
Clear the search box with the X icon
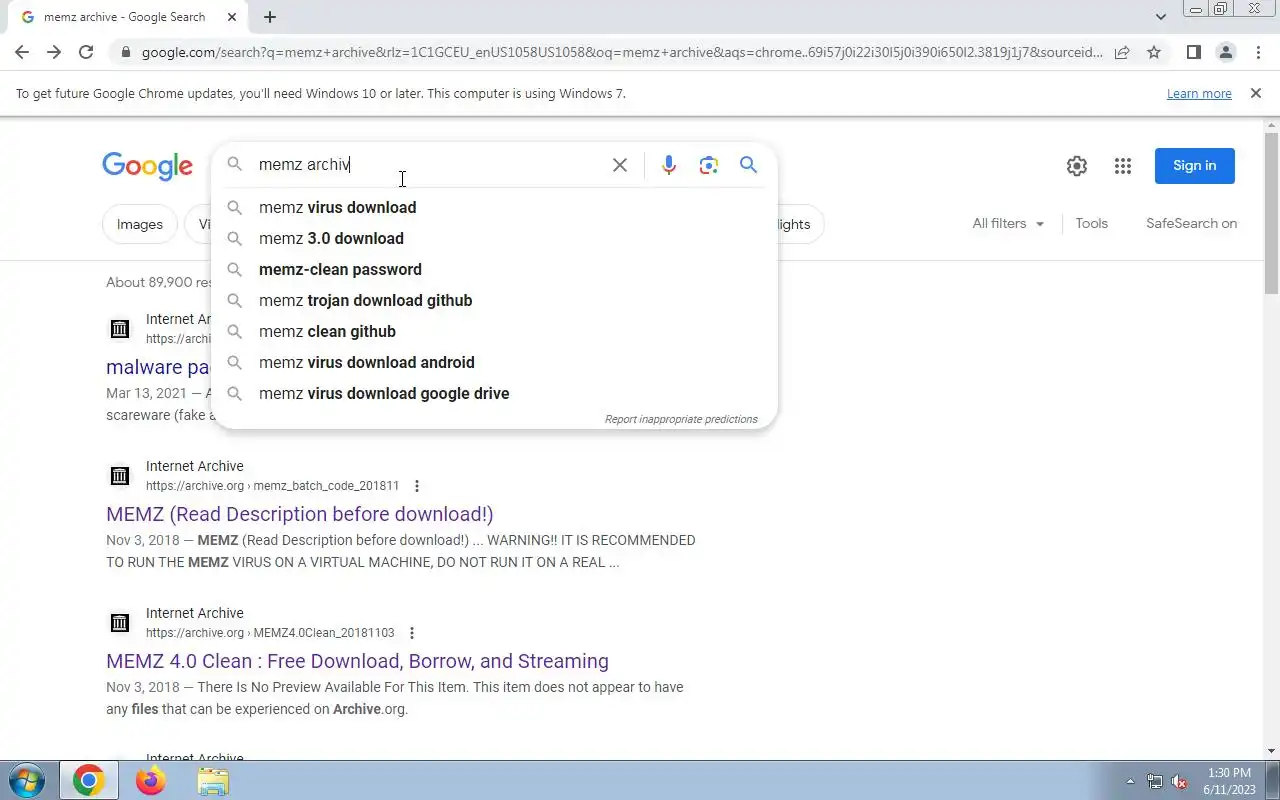coord(620,165)
